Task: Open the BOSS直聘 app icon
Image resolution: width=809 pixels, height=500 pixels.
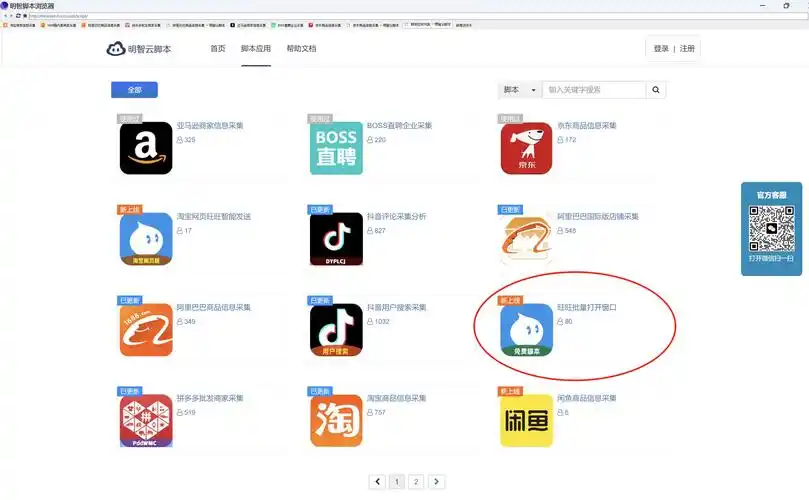Action: [x=336, y=148]
